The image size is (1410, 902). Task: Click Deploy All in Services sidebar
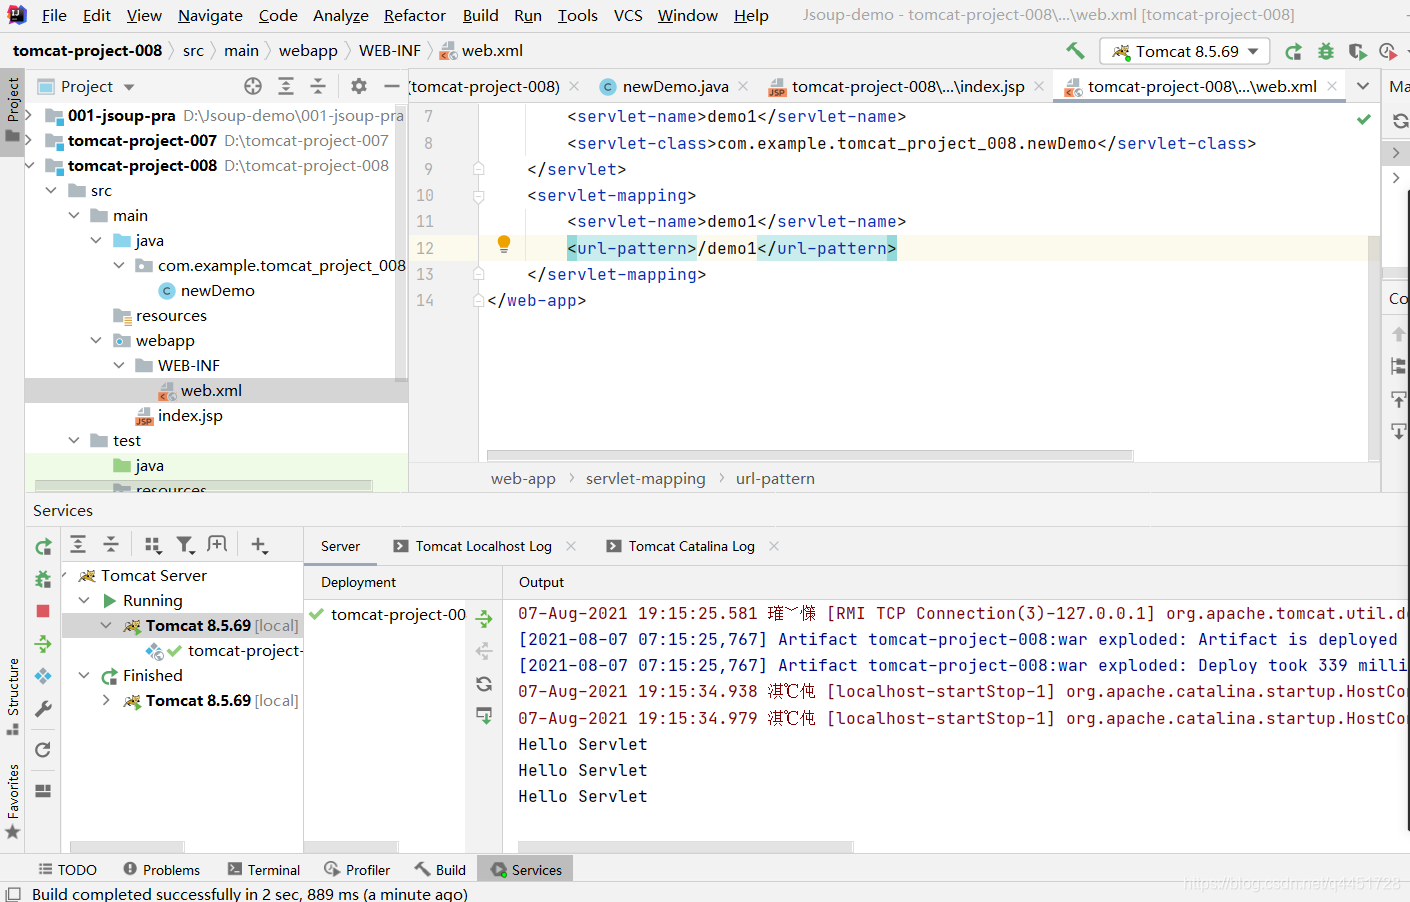click(43, 643)
